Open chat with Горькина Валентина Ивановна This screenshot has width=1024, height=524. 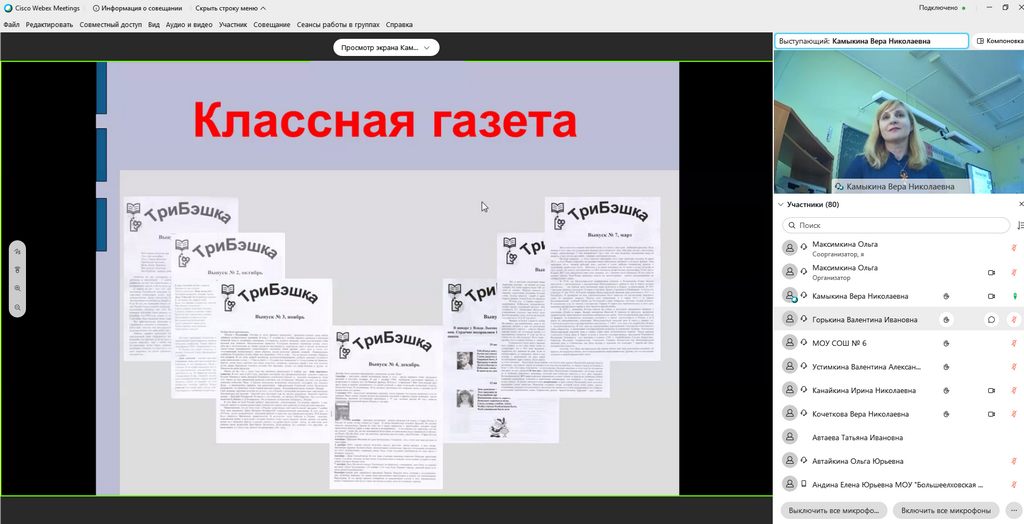[991, 320]
